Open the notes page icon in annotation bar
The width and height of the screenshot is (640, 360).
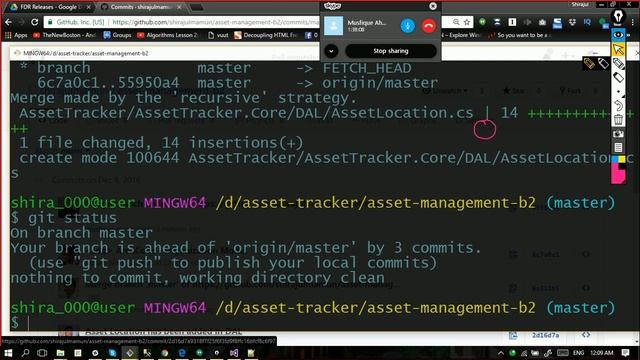(x=618, y=147)
